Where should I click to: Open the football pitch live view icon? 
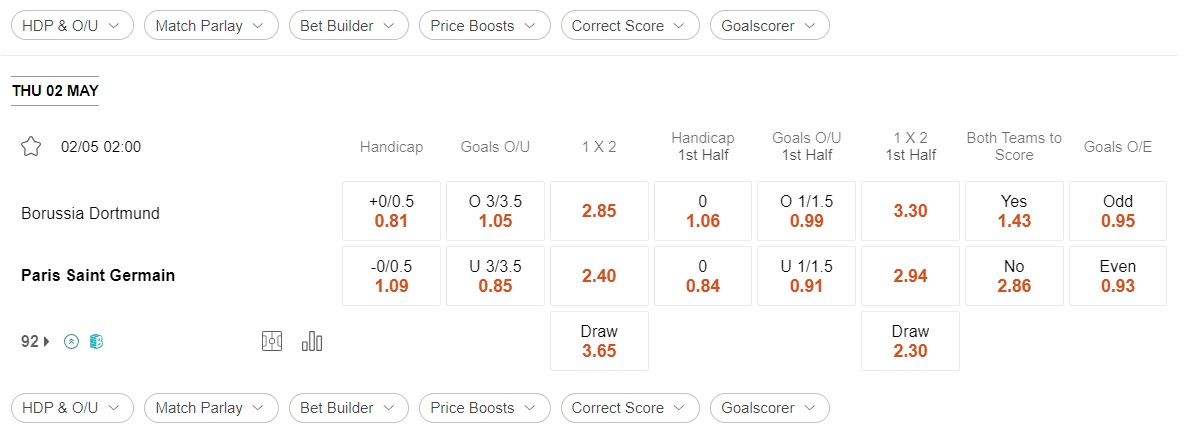(272, 342)
